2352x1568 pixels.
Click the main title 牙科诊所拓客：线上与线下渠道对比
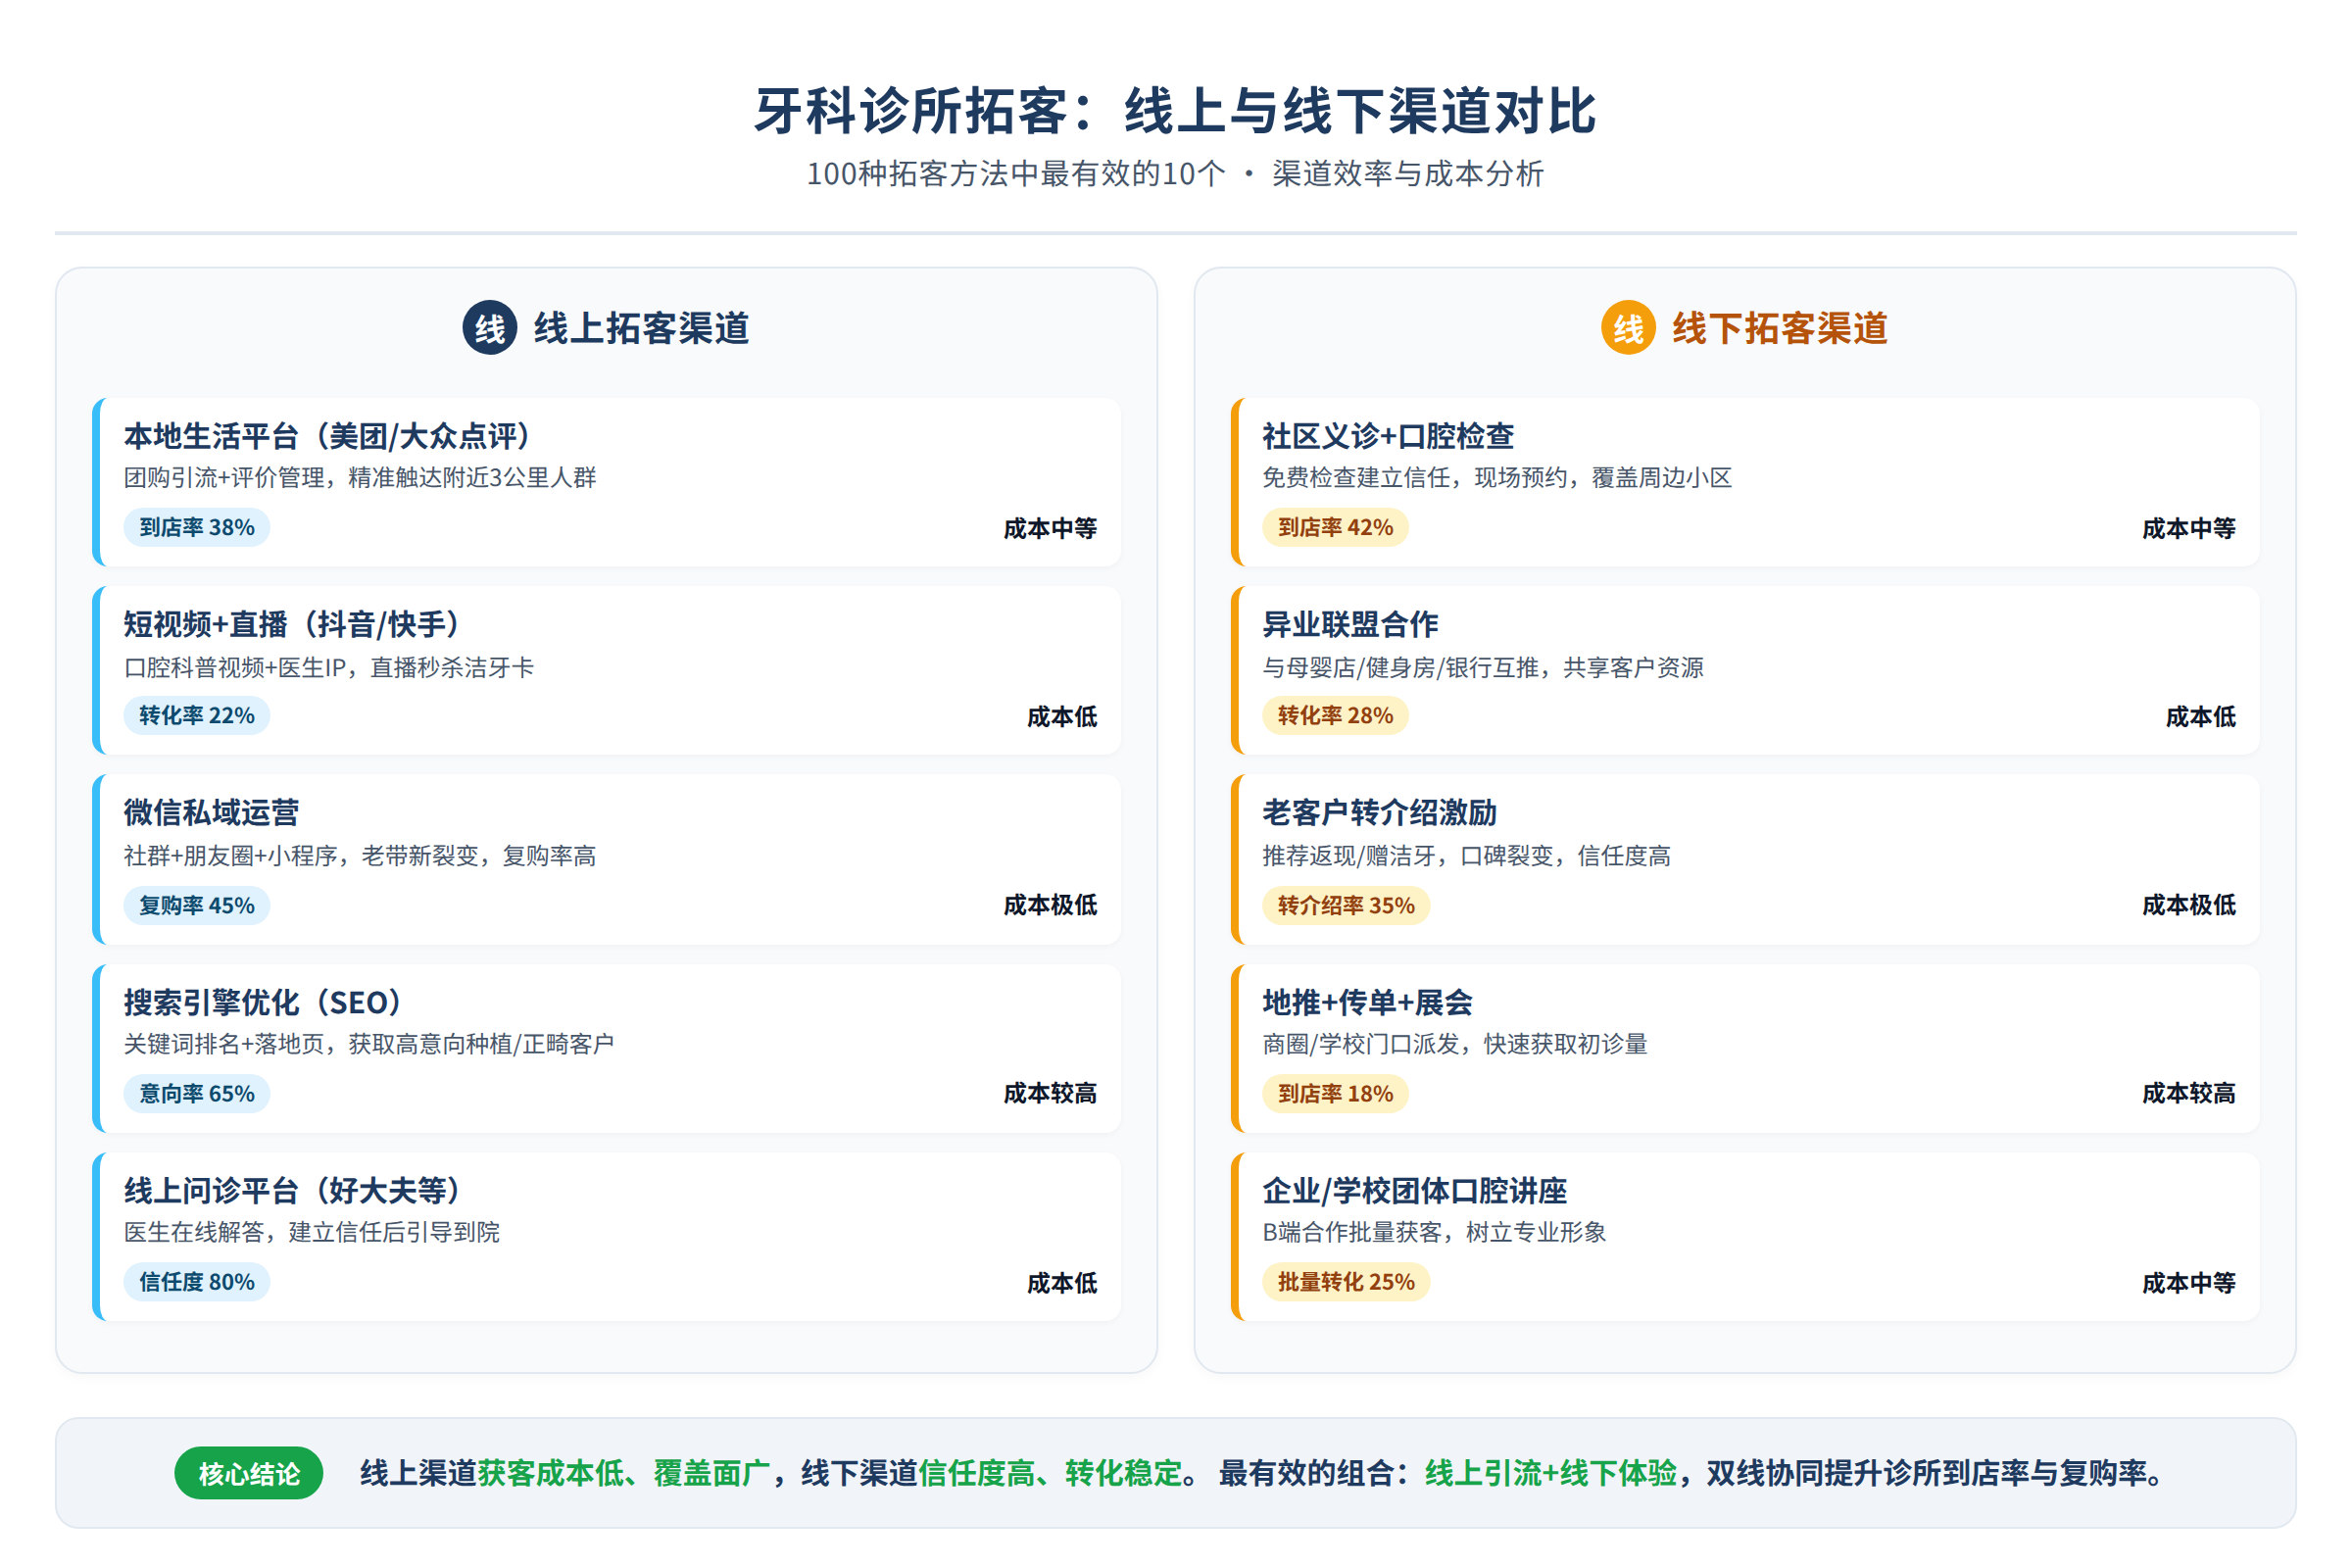[1175, 110]
